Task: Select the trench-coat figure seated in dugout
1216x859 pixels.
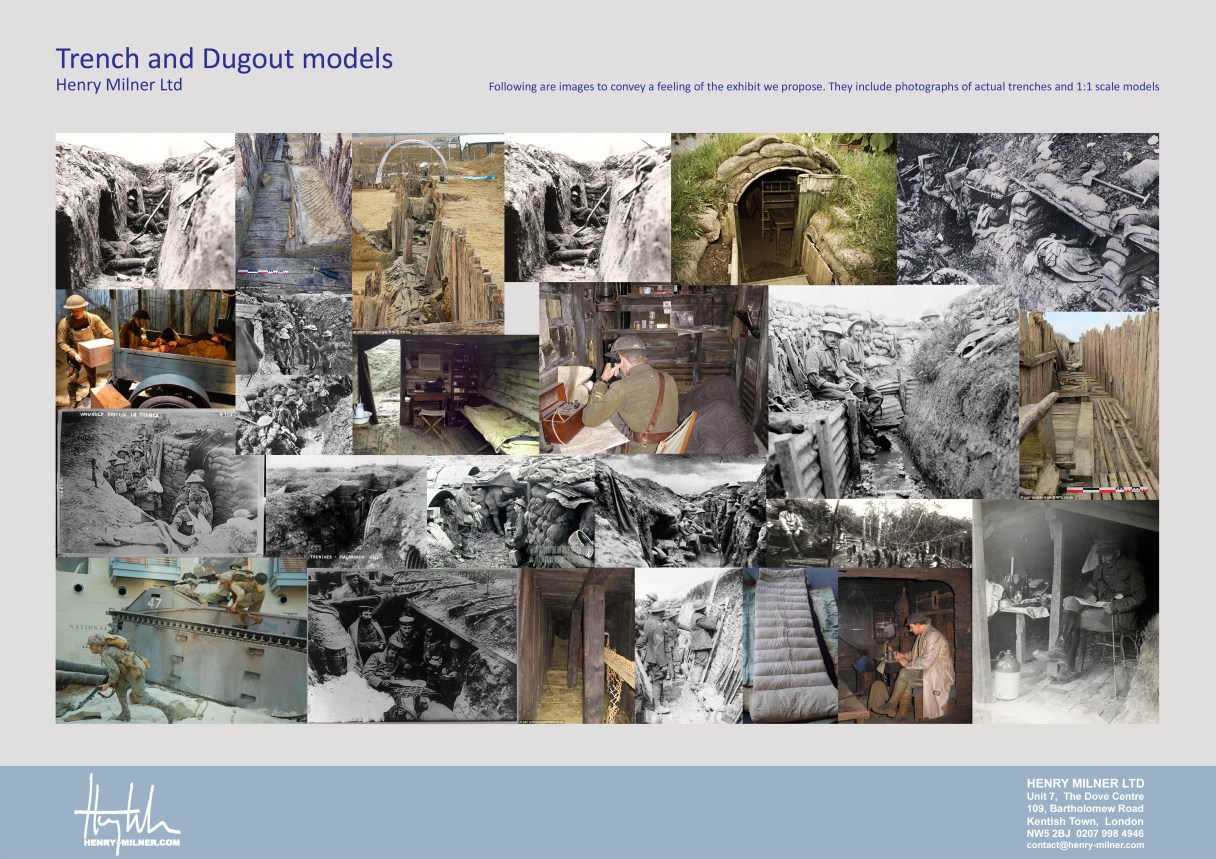Action: tap(904, 645)
